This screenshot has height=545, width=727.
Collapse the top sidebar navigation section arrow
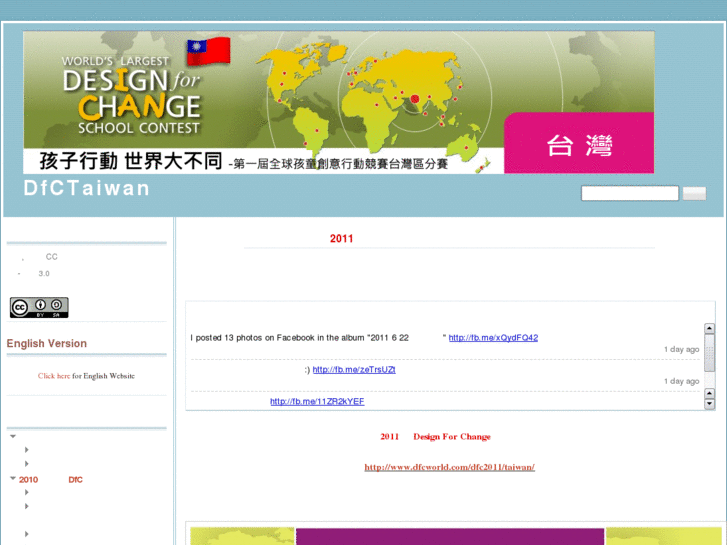point(13,436)
